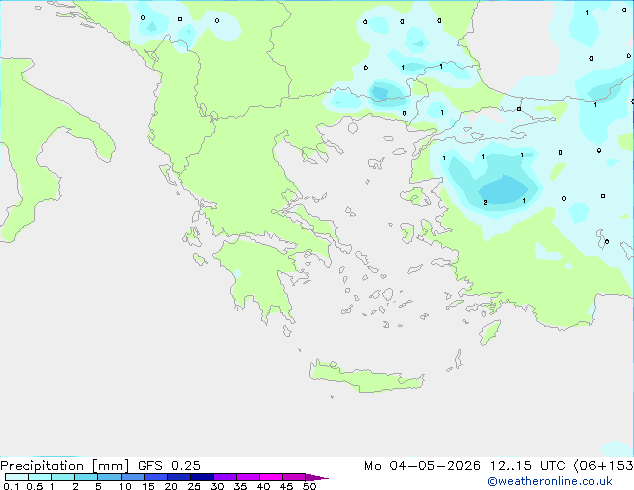Click the 25–30 mm navy legend swatch
The image size is (634, 490).
(202, 477)
